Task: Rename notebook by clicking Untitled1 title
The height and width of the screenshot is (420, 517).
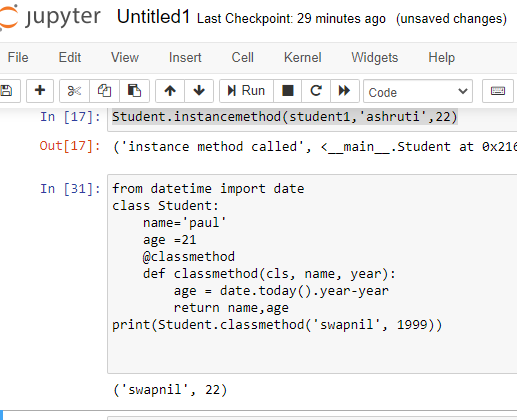Action: tap(154, 17)
